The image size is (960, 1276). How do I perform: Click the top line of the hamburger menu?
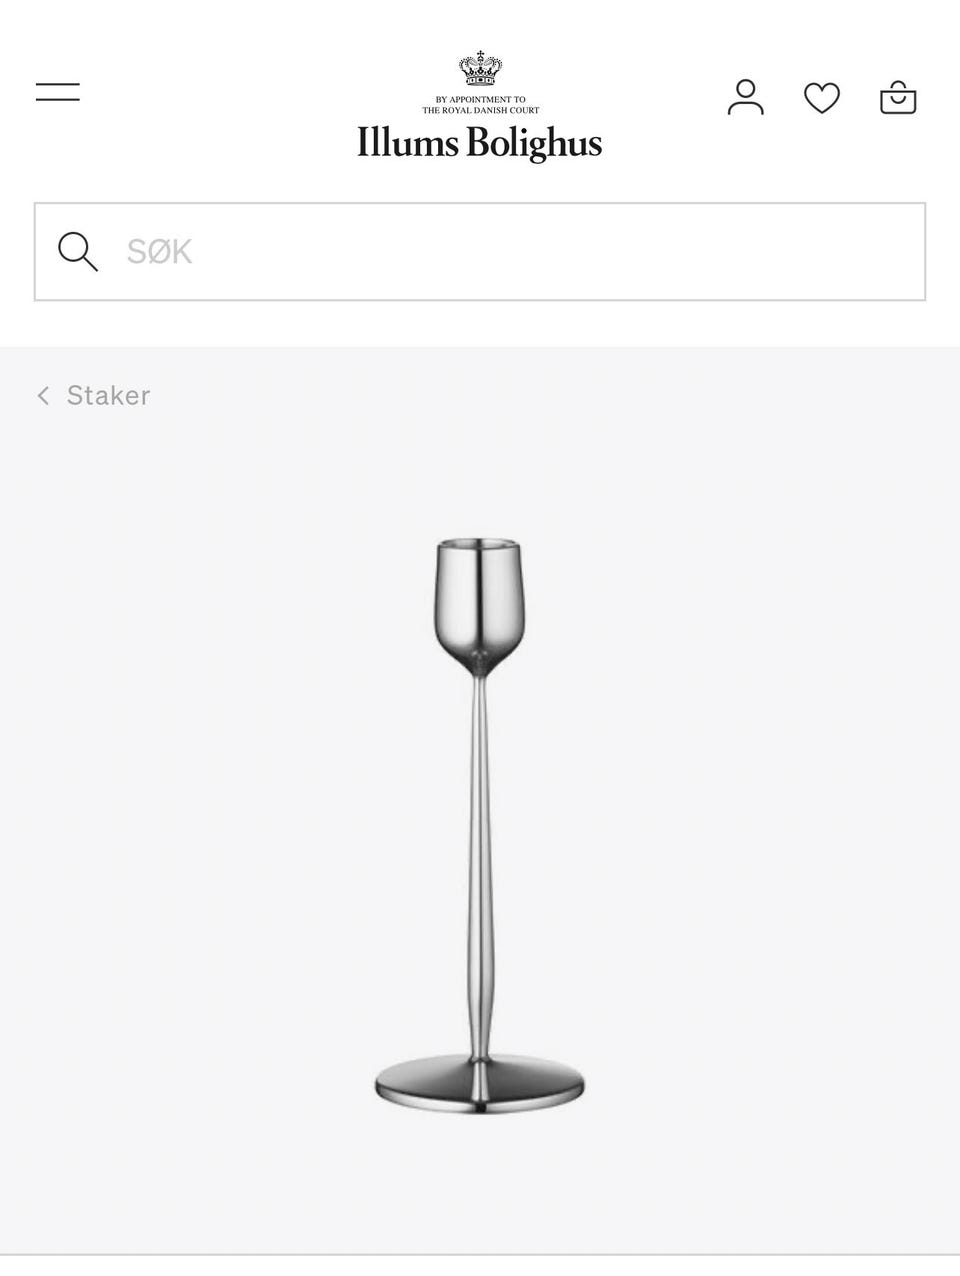(x=58, y=84)
